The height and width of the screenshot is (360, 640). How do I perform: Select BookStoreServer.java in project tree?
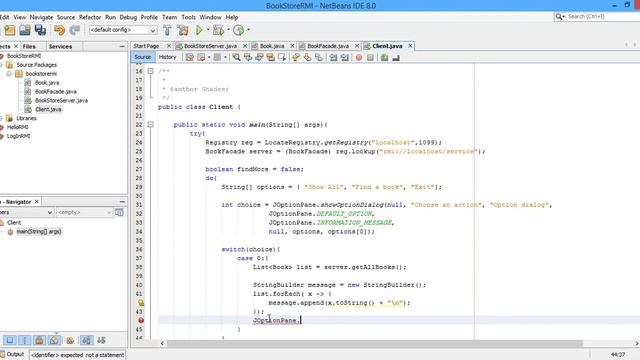(61, 100)
